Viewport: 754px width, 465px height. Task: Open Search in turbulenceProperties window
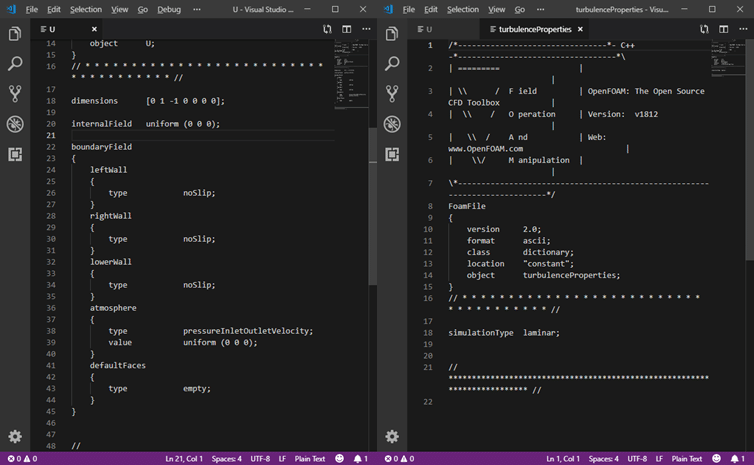(x=392, y=63)
